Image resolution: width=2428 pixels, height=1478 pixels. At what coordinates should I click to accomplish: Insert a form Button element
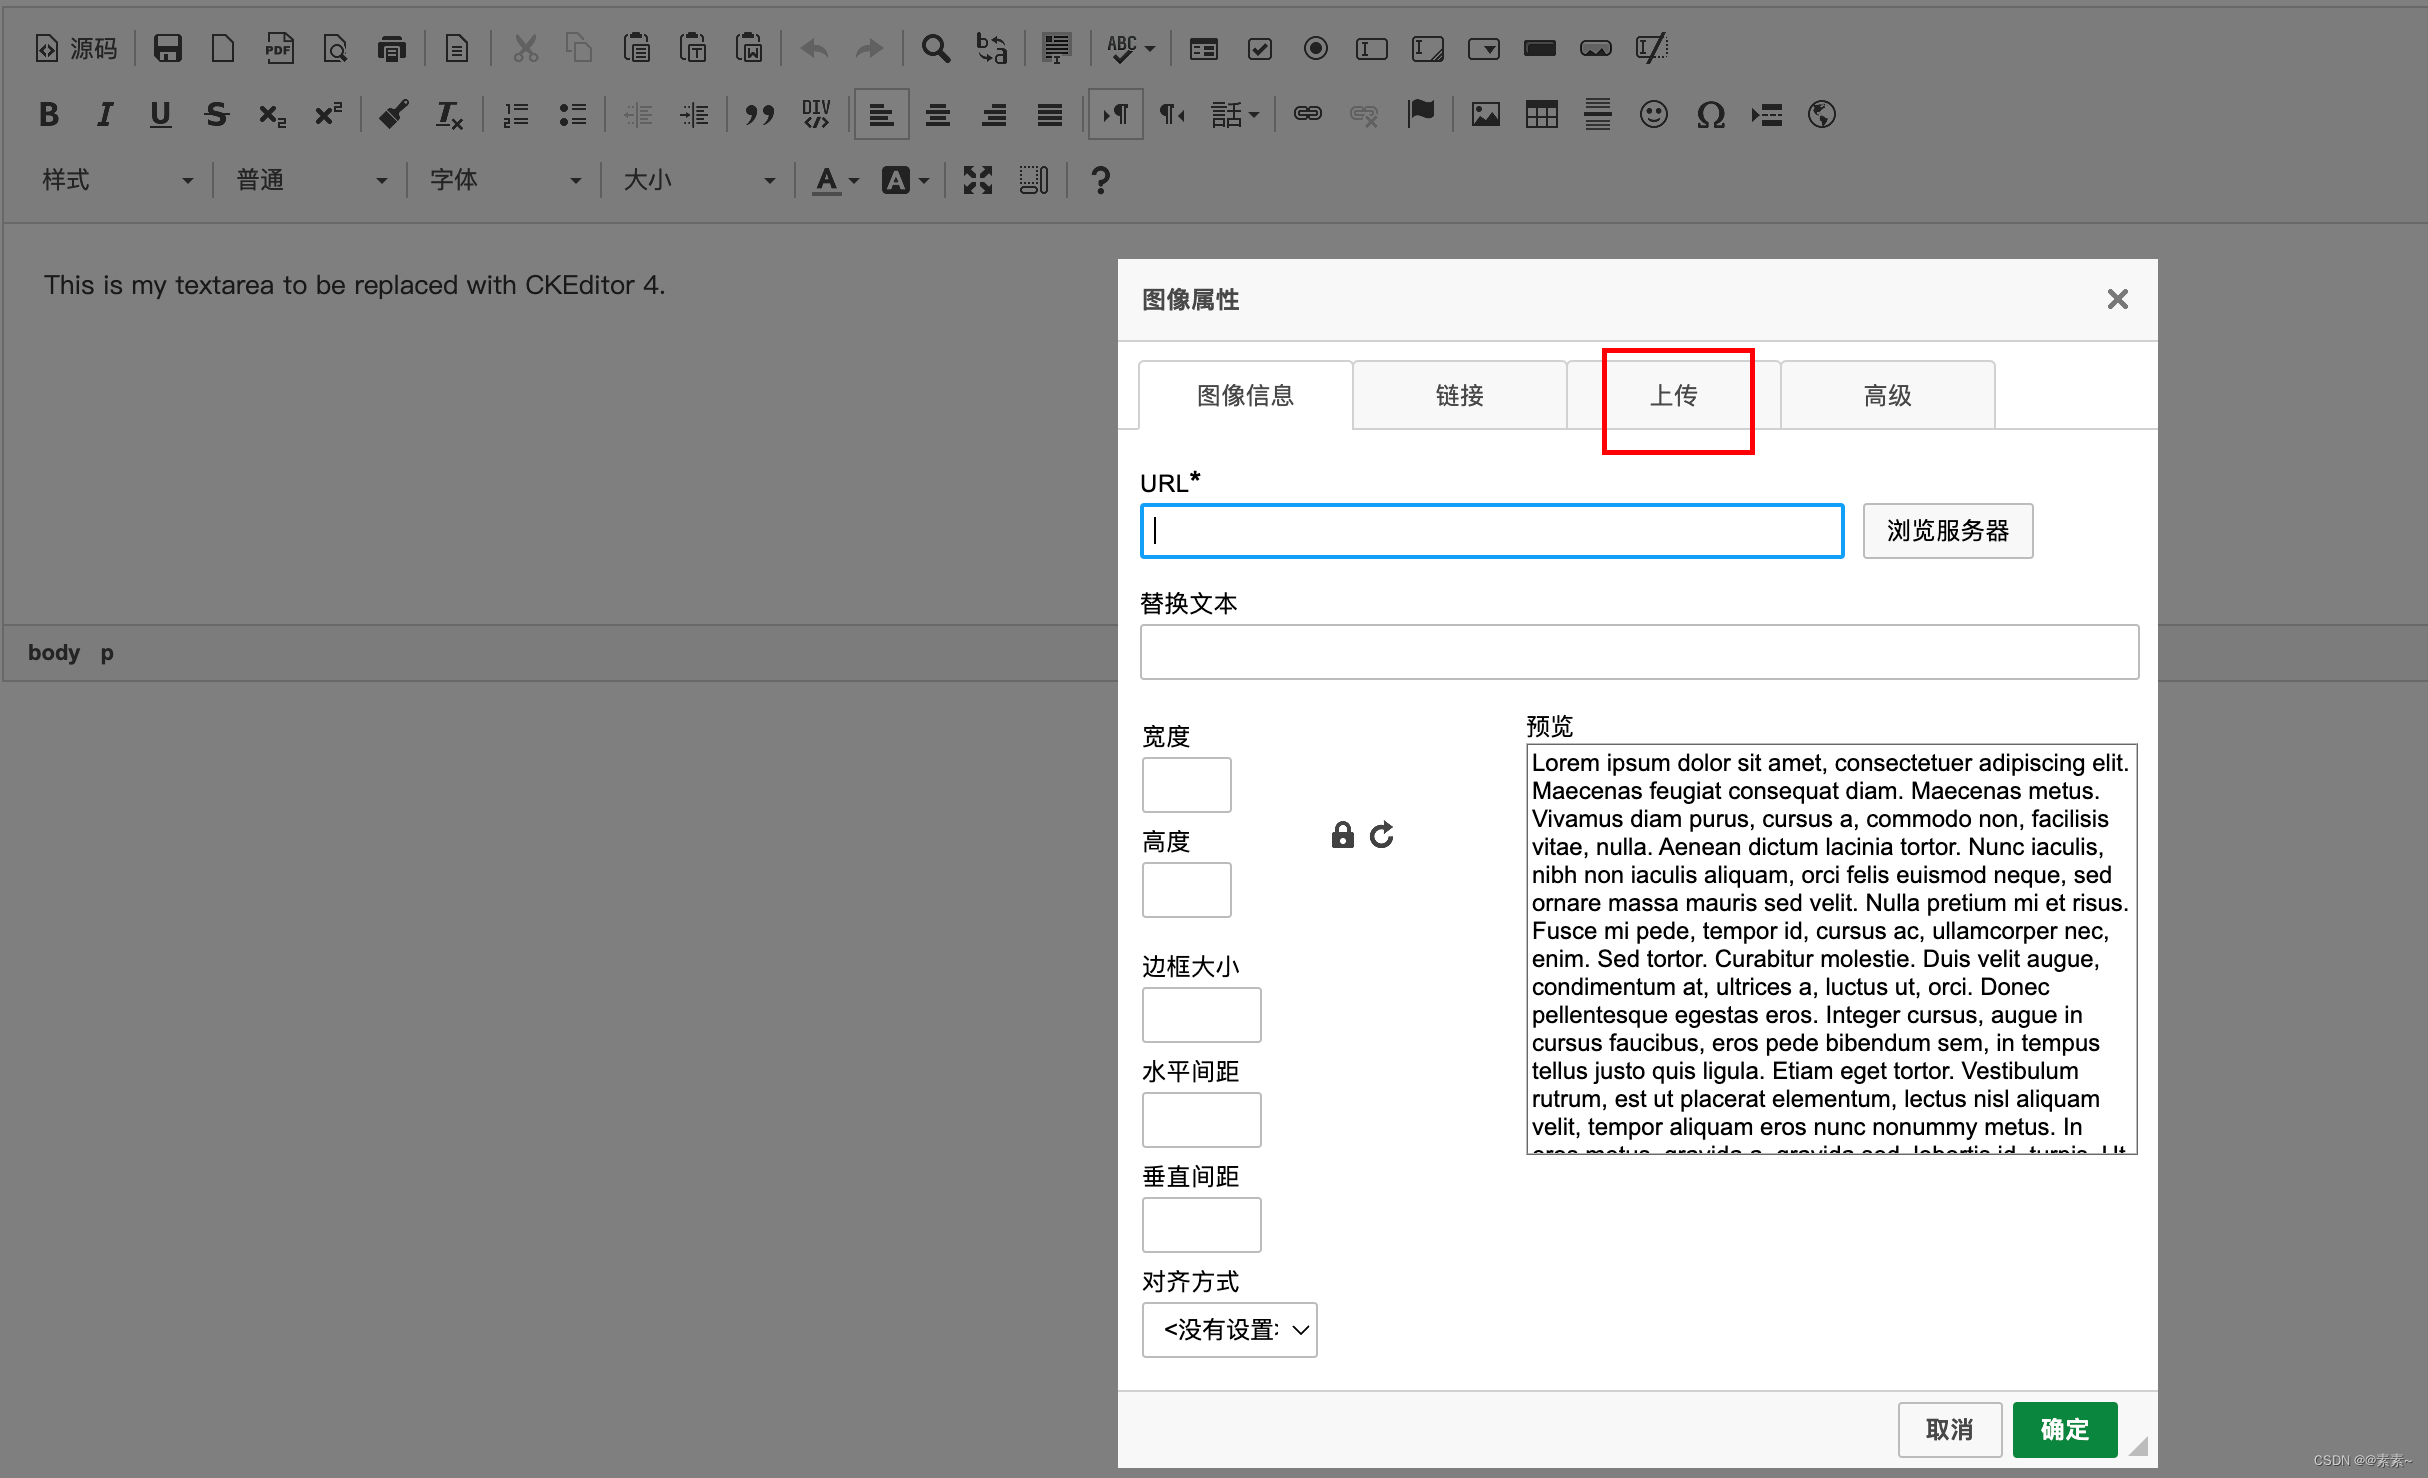1540,48
